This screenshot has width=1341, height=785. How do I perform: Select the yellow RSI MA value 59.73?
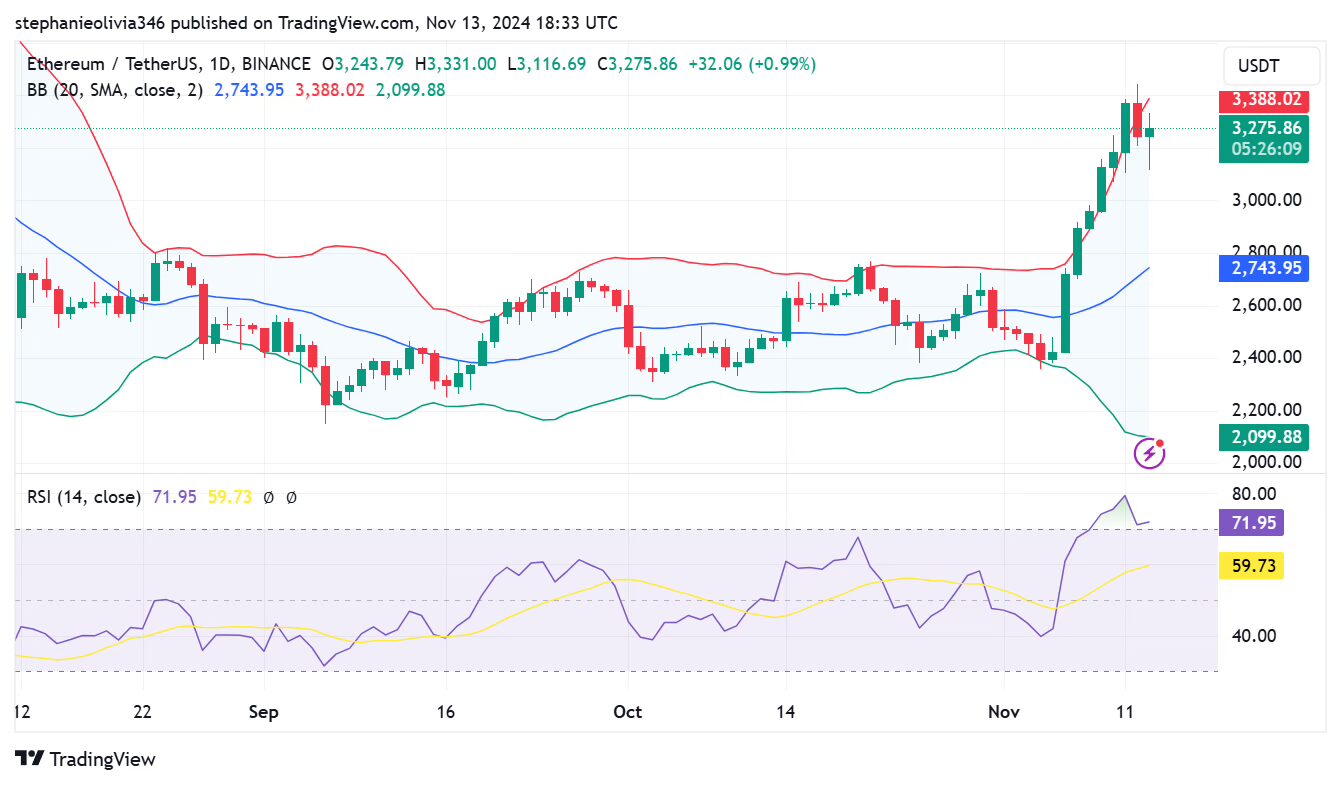[229, 496]
